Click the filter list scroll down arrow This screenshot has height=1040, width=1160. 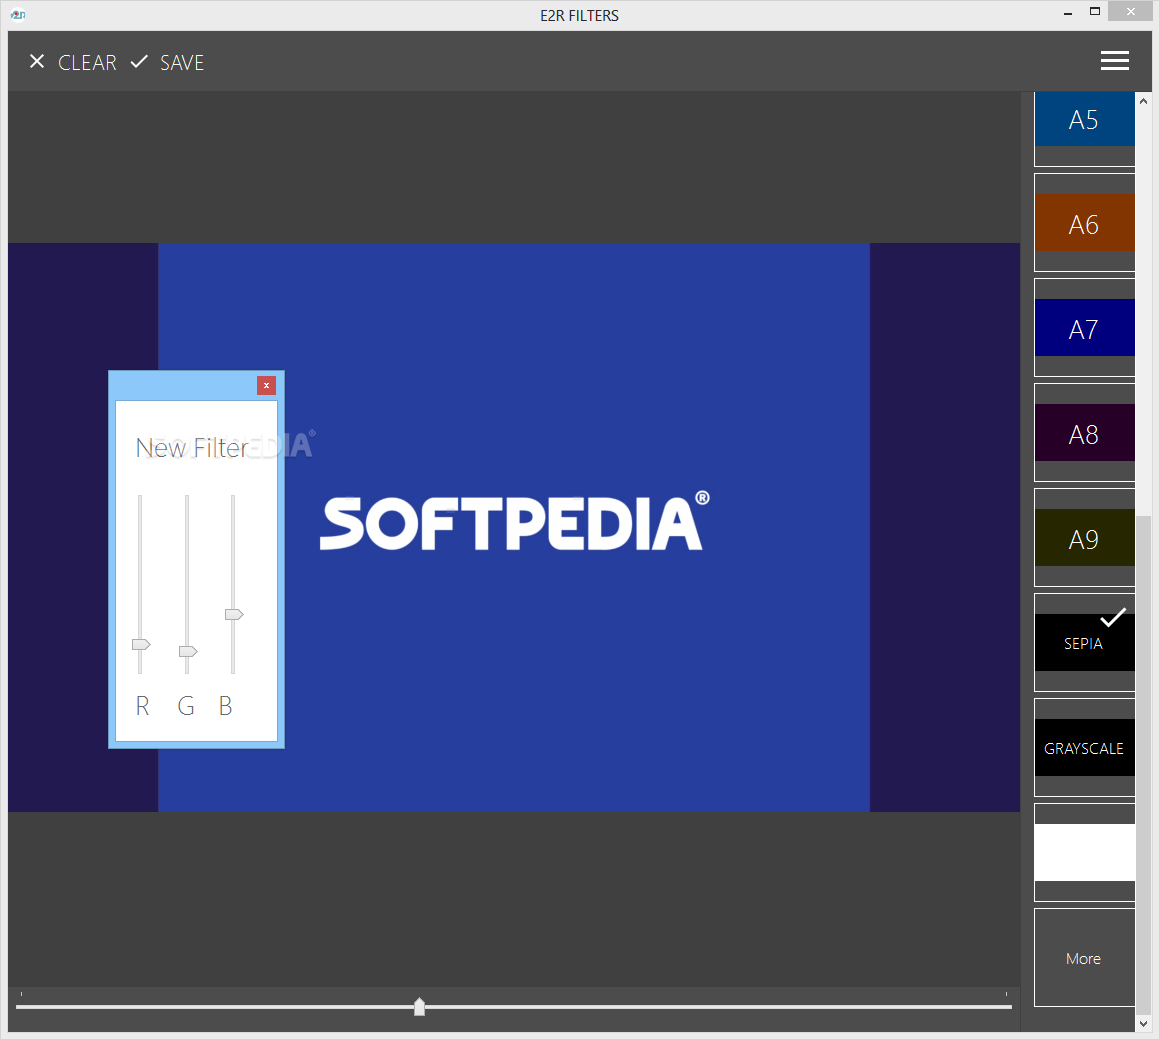(x=1144, y=1024)
